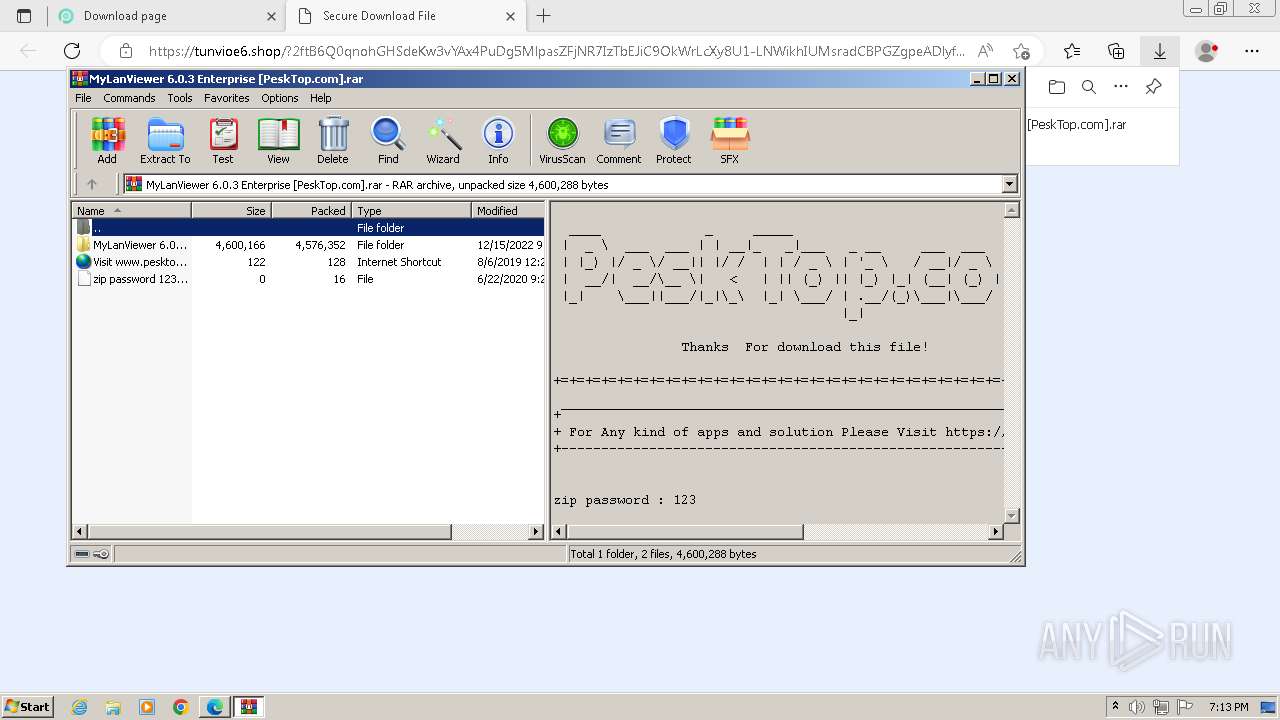1280x720 pixels.
Task: Open tab actions menu icon
Action: coord(24,16)
